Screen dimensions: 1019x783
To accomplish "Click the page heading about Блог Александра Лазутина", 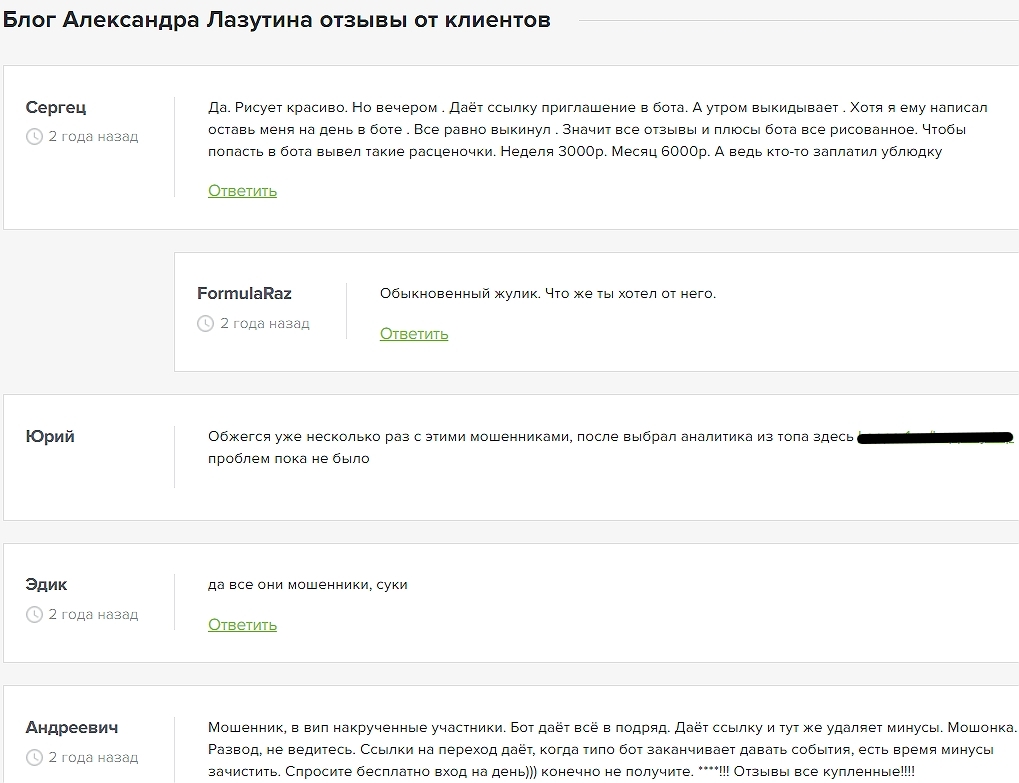I will (x=276, y=20).
